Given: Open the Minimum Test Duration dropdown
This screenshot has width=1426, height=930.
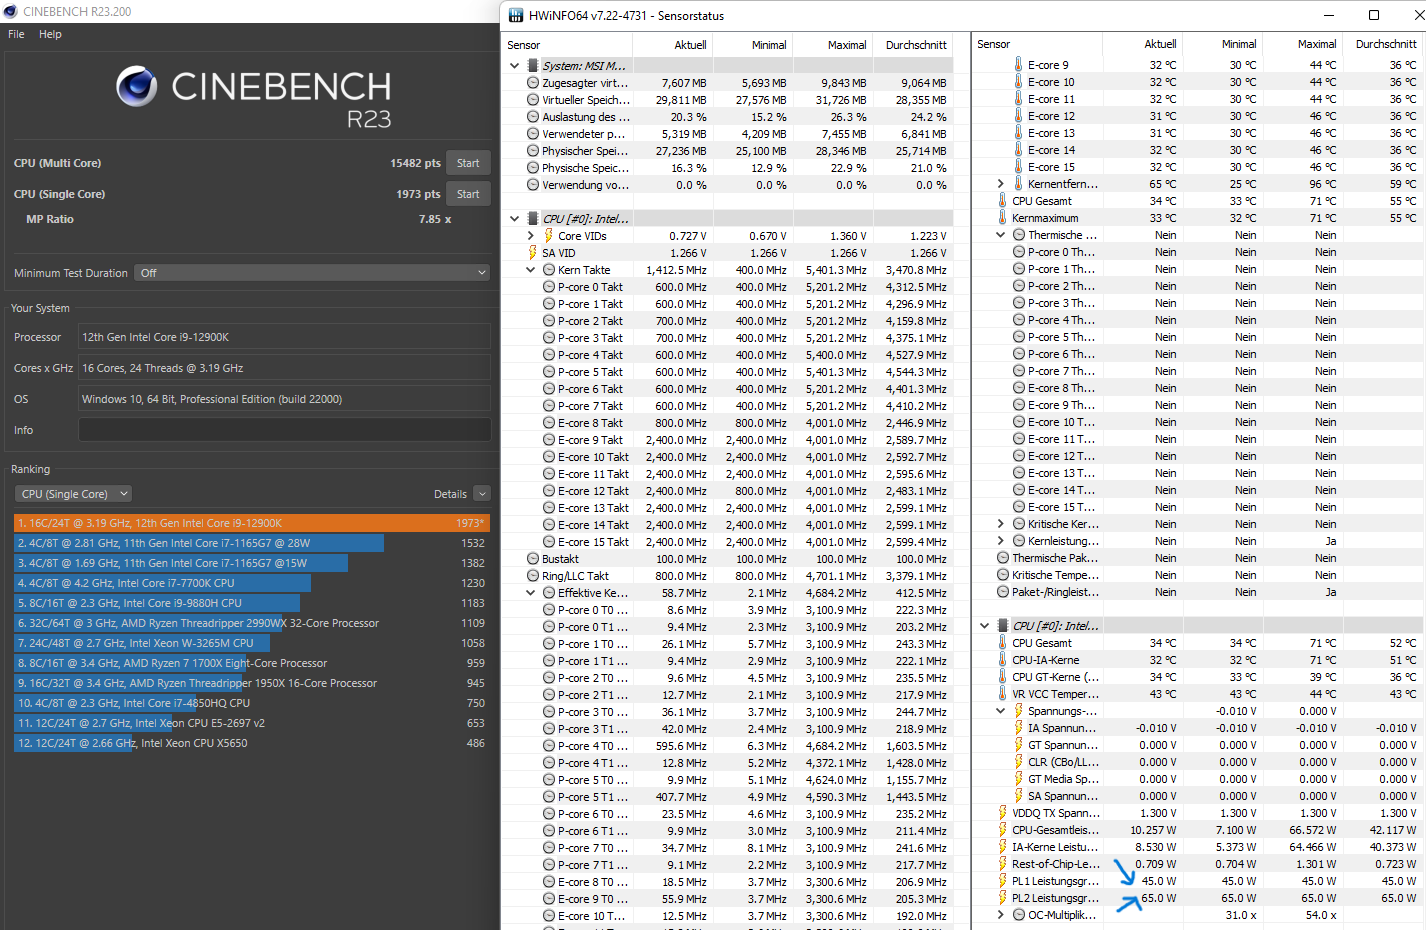Looking at the screenshot, I should 313,273.
